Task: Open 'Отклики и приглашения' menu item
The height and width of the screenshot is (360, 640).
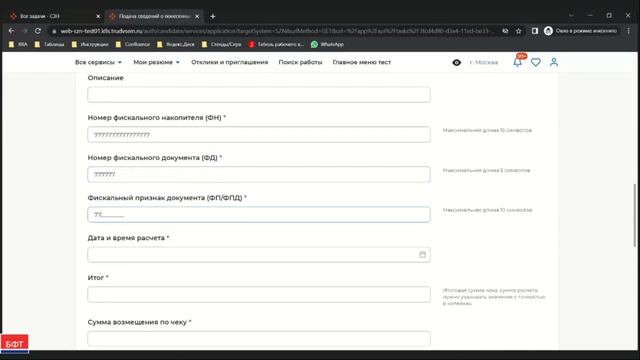Action: tap(229, 62)
